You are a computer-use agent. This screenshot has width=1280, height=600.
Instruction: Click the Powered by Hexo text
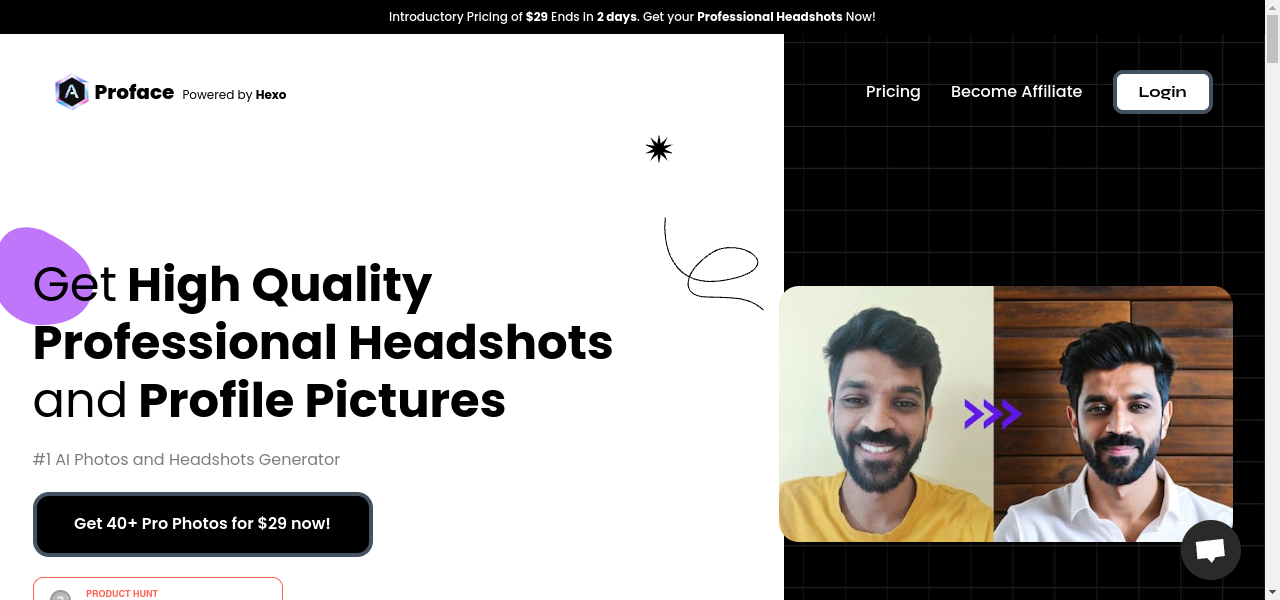point(234,95)
